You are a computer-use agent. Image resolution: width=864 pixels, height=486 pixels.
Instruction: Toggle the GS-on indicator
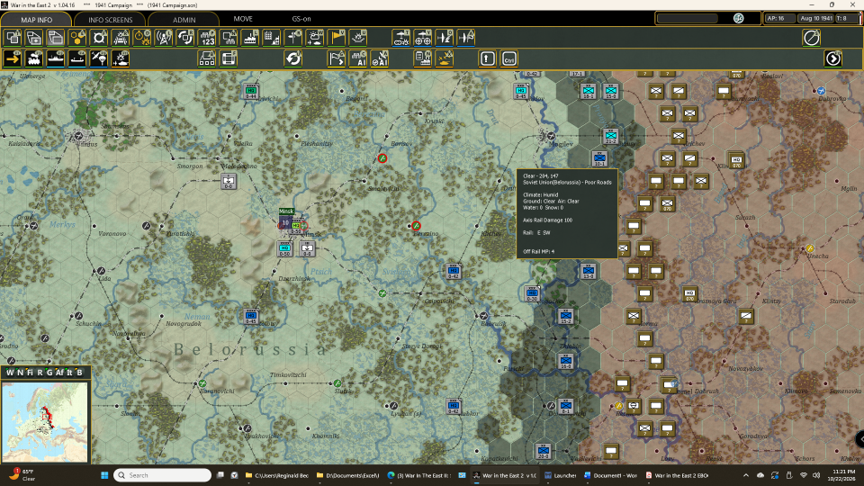click(301, 19)
